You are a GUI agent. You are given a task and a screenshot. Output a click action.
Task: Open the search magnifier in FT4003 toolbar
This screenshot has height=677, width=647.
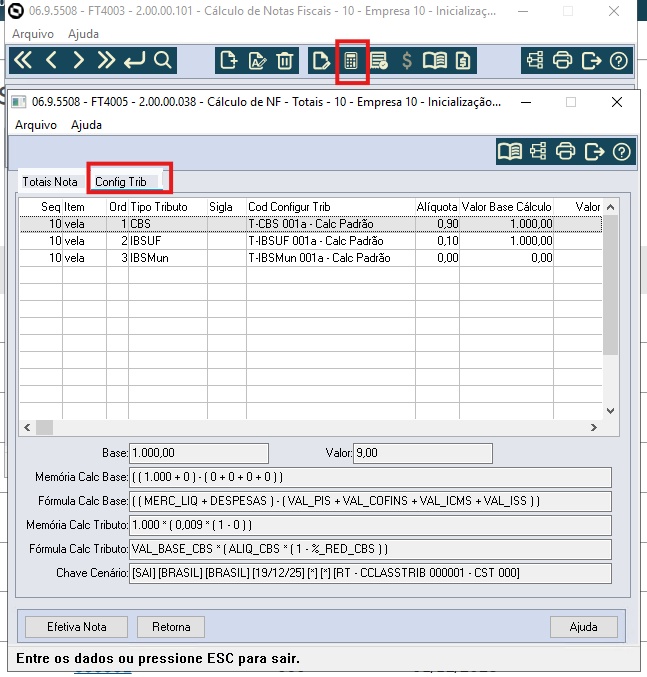pos(163,60)
